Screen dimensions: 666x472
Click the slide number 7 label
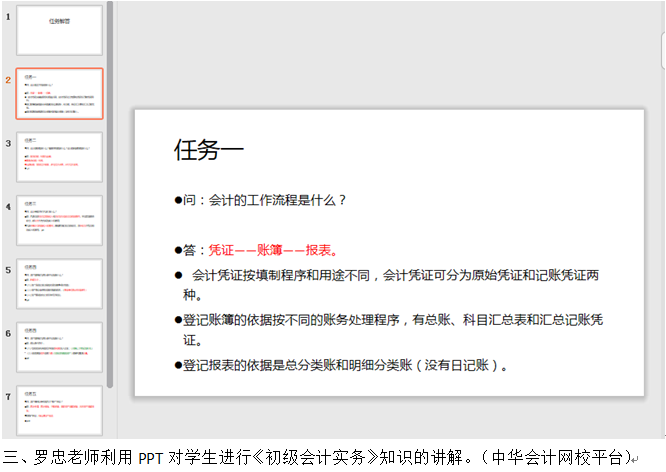pos(7,395)
